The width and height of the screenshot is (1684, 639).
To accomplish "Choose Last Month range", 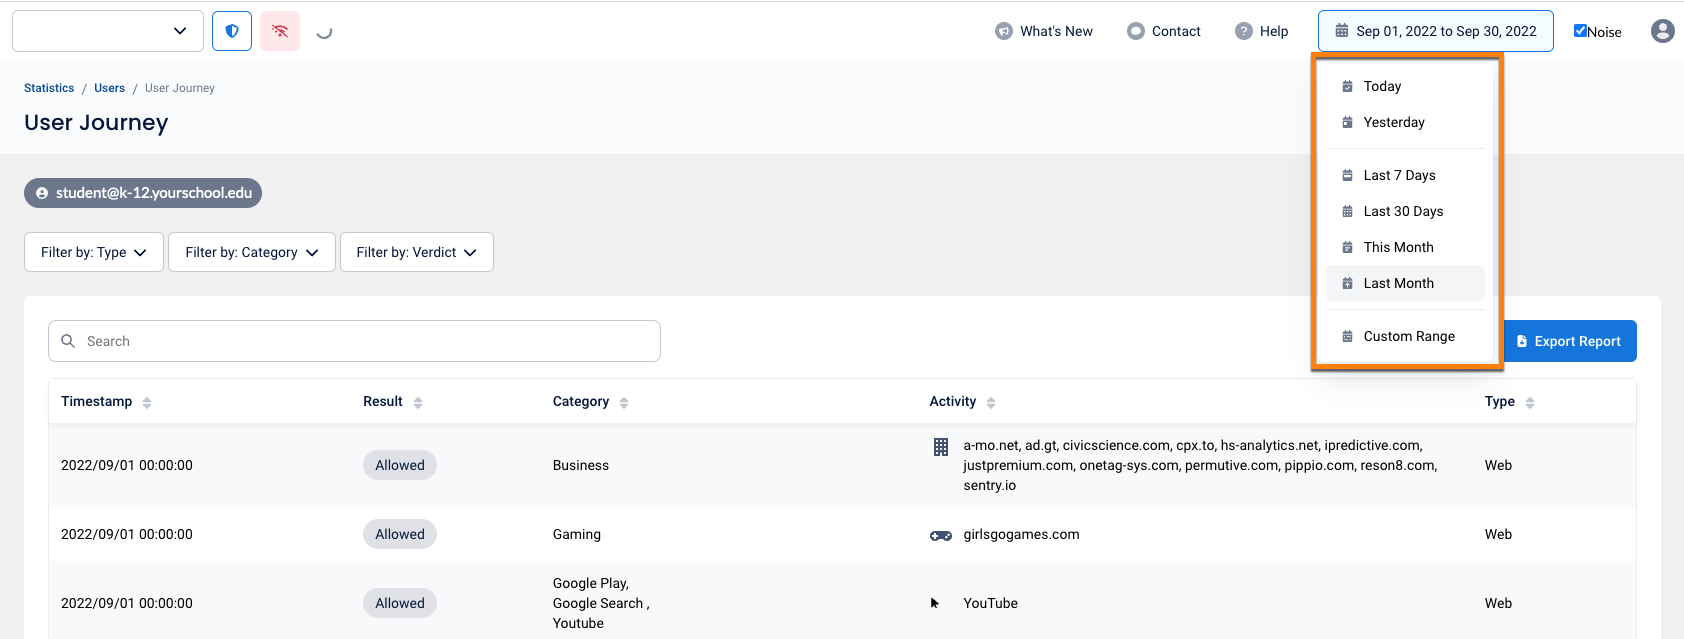I will (x=1405, y=283).
